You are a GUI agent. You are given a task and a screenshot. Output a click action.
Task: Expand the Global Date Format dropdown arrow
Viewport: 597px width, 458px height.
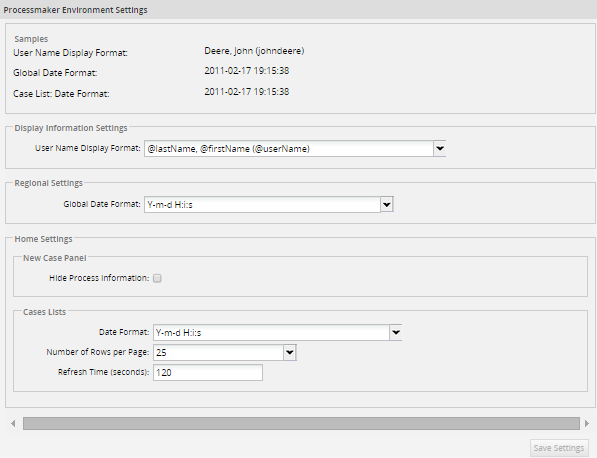point(387,204)
